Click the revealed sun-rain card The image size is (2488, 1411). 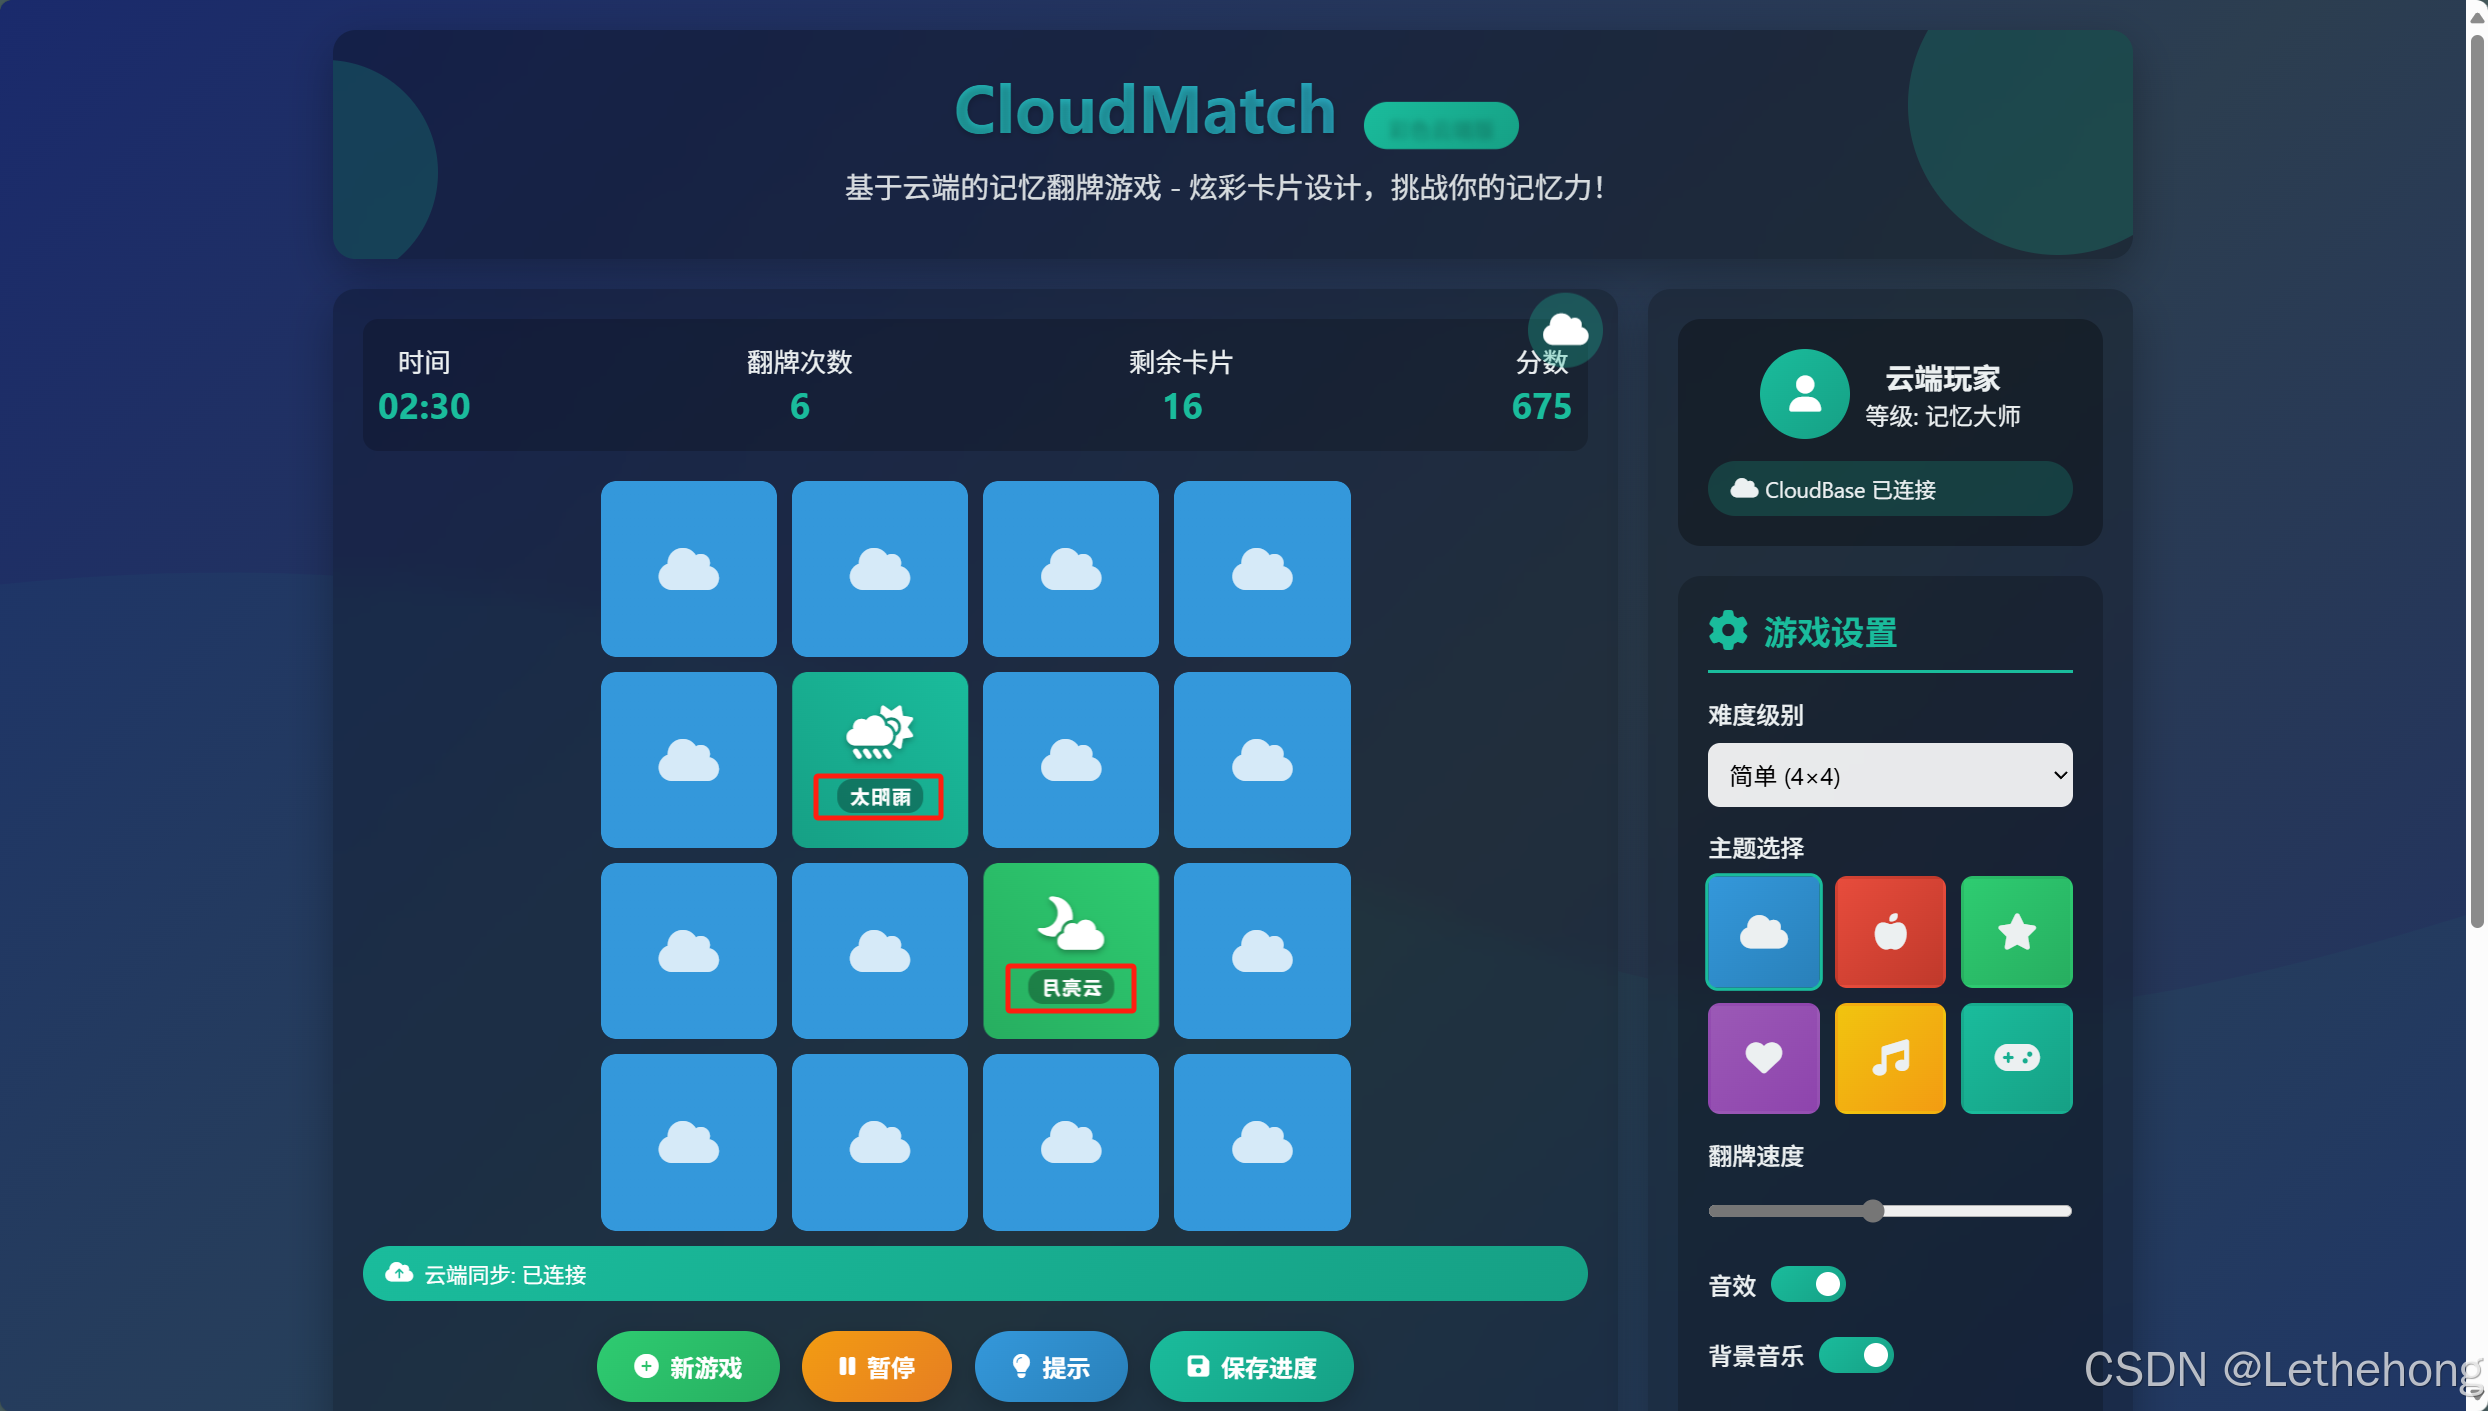point(879,759)
